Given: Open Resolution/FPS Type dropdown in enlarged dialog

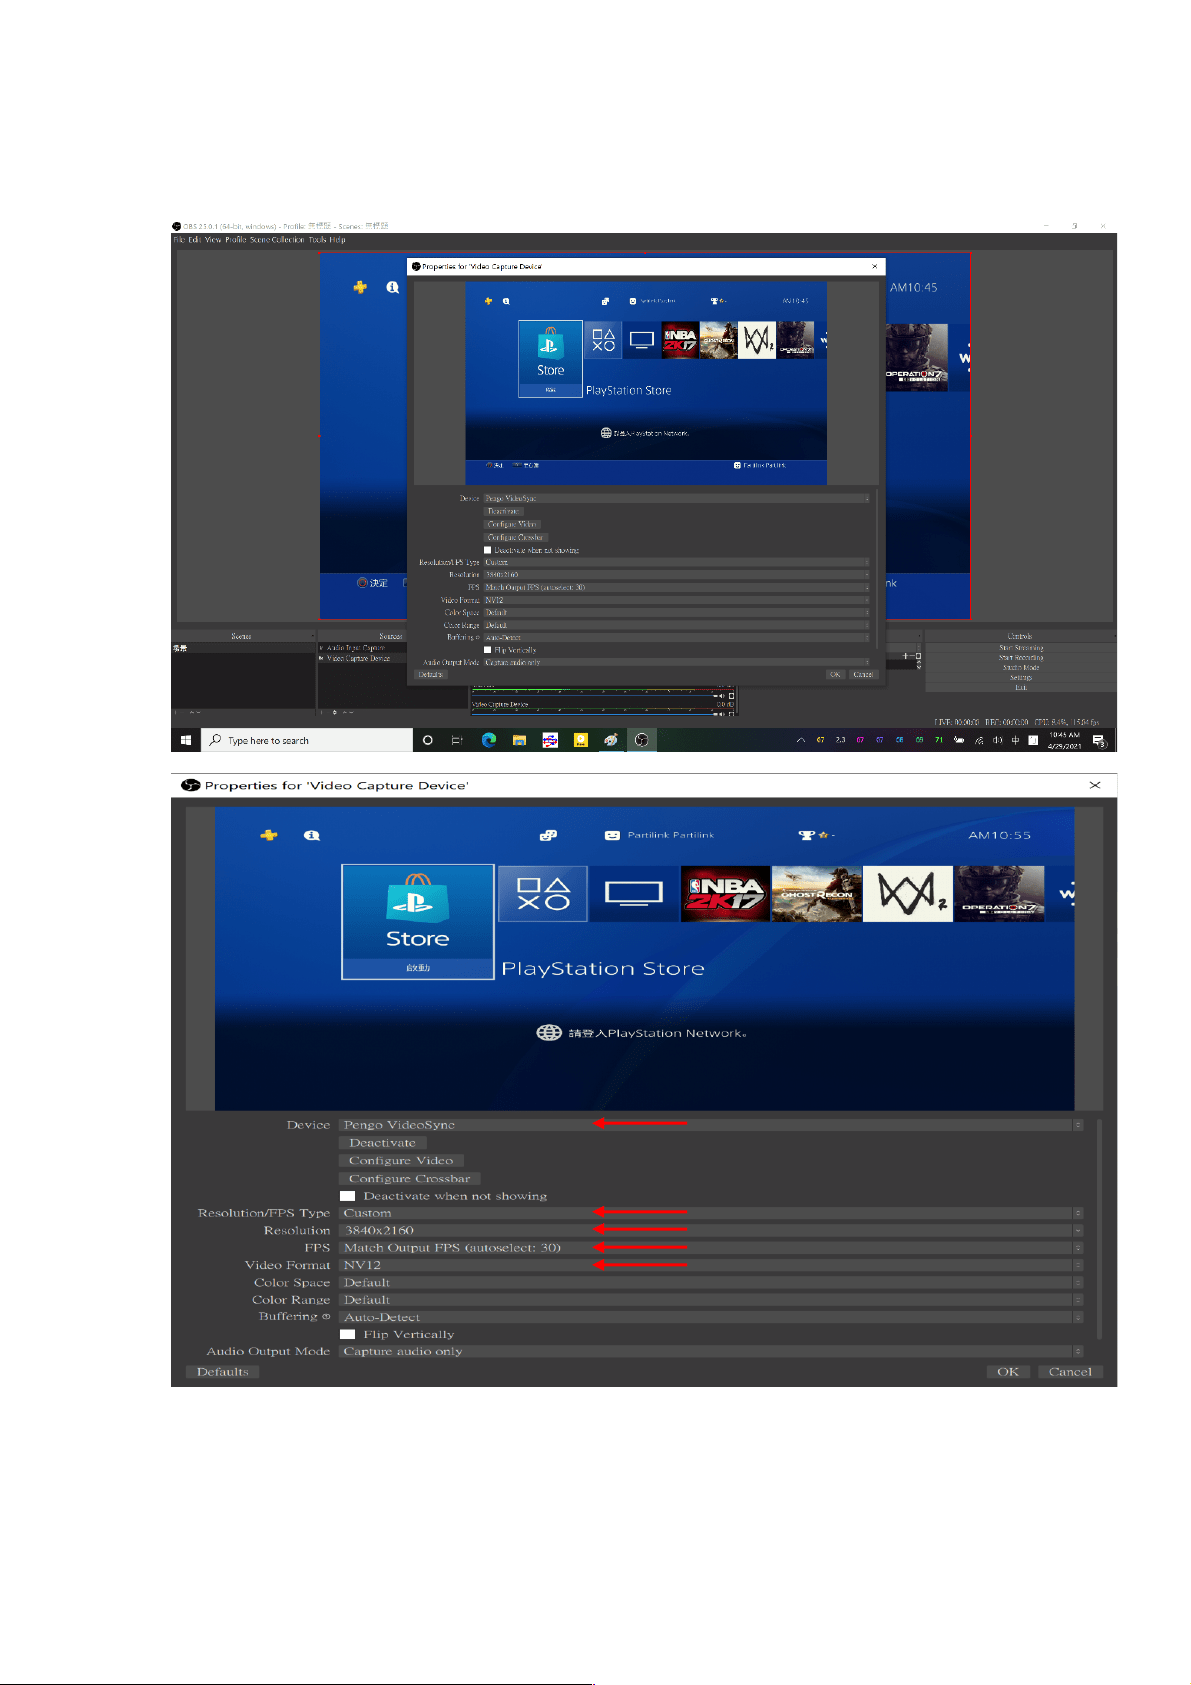Looking at the screenshot, I should (711, 1213).
